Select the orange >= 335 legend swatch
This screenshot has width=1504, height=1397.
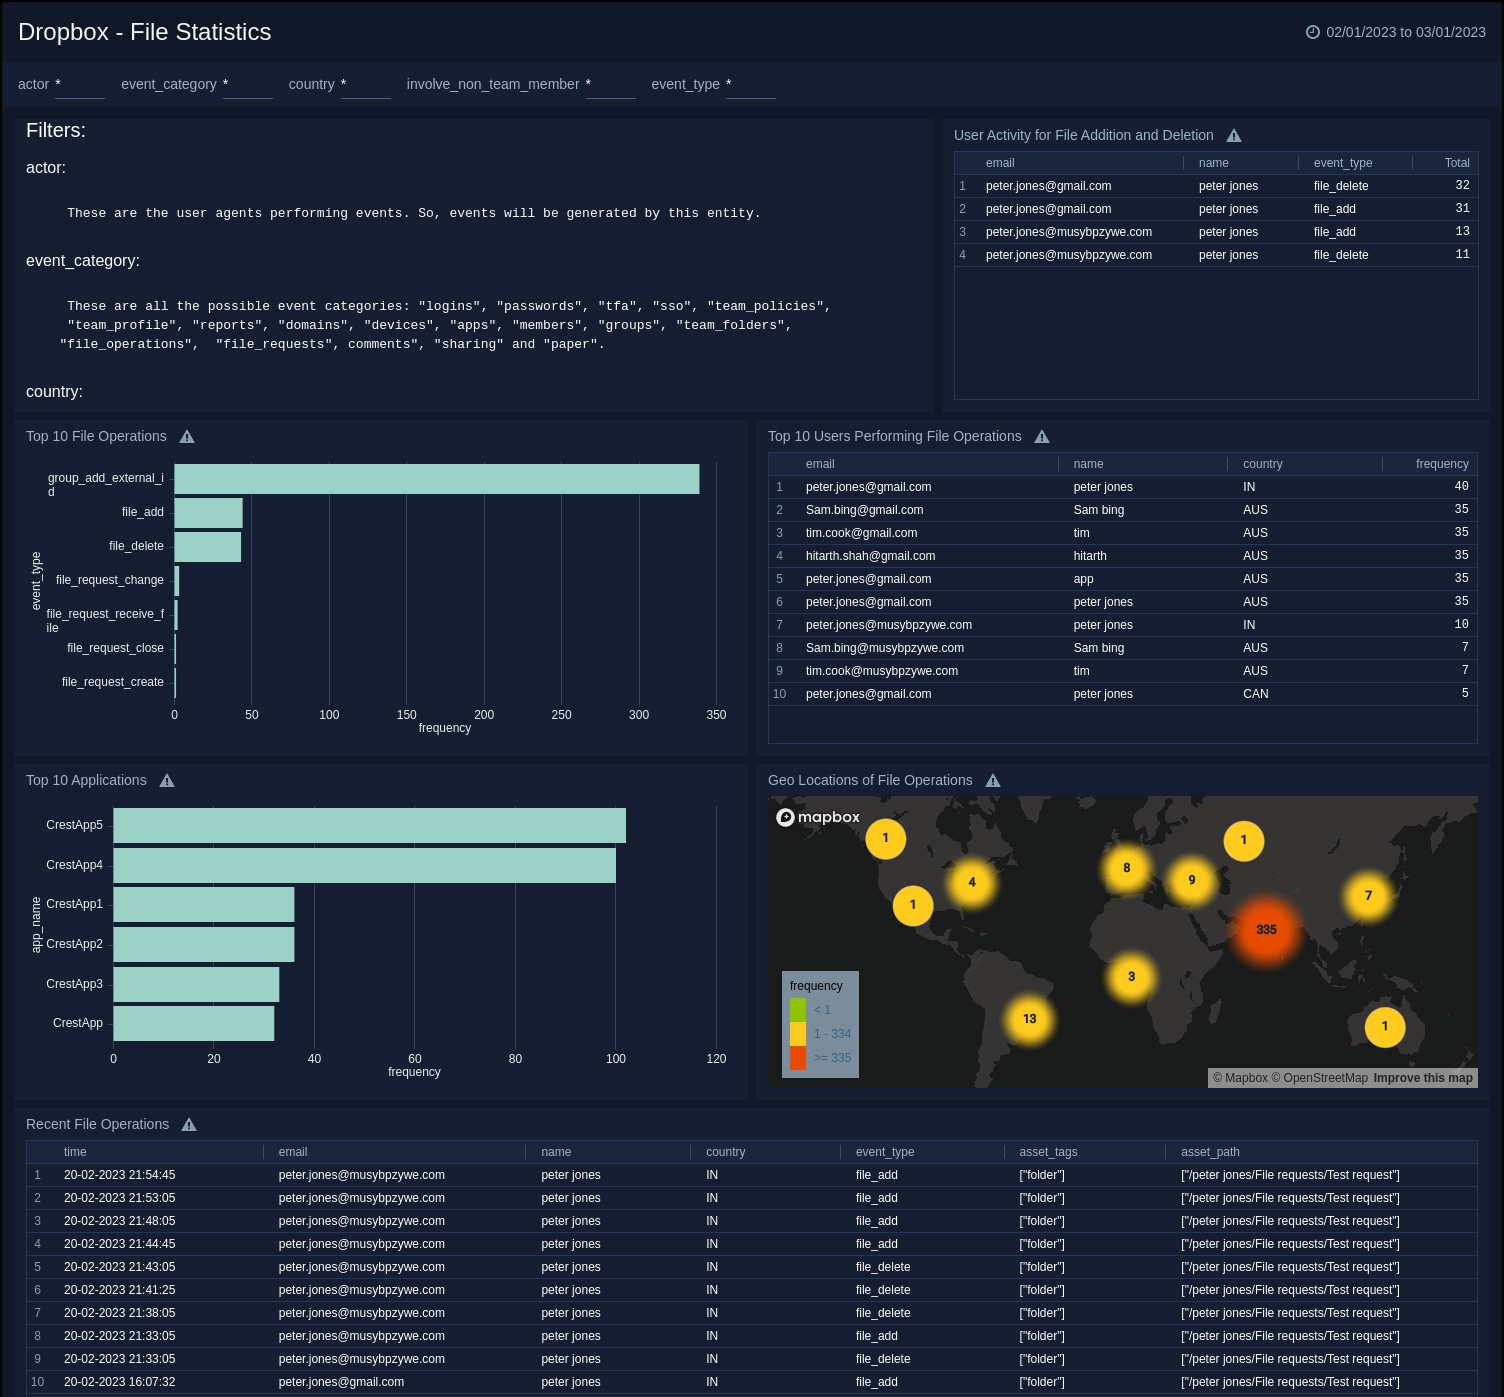pos(798,1058)
